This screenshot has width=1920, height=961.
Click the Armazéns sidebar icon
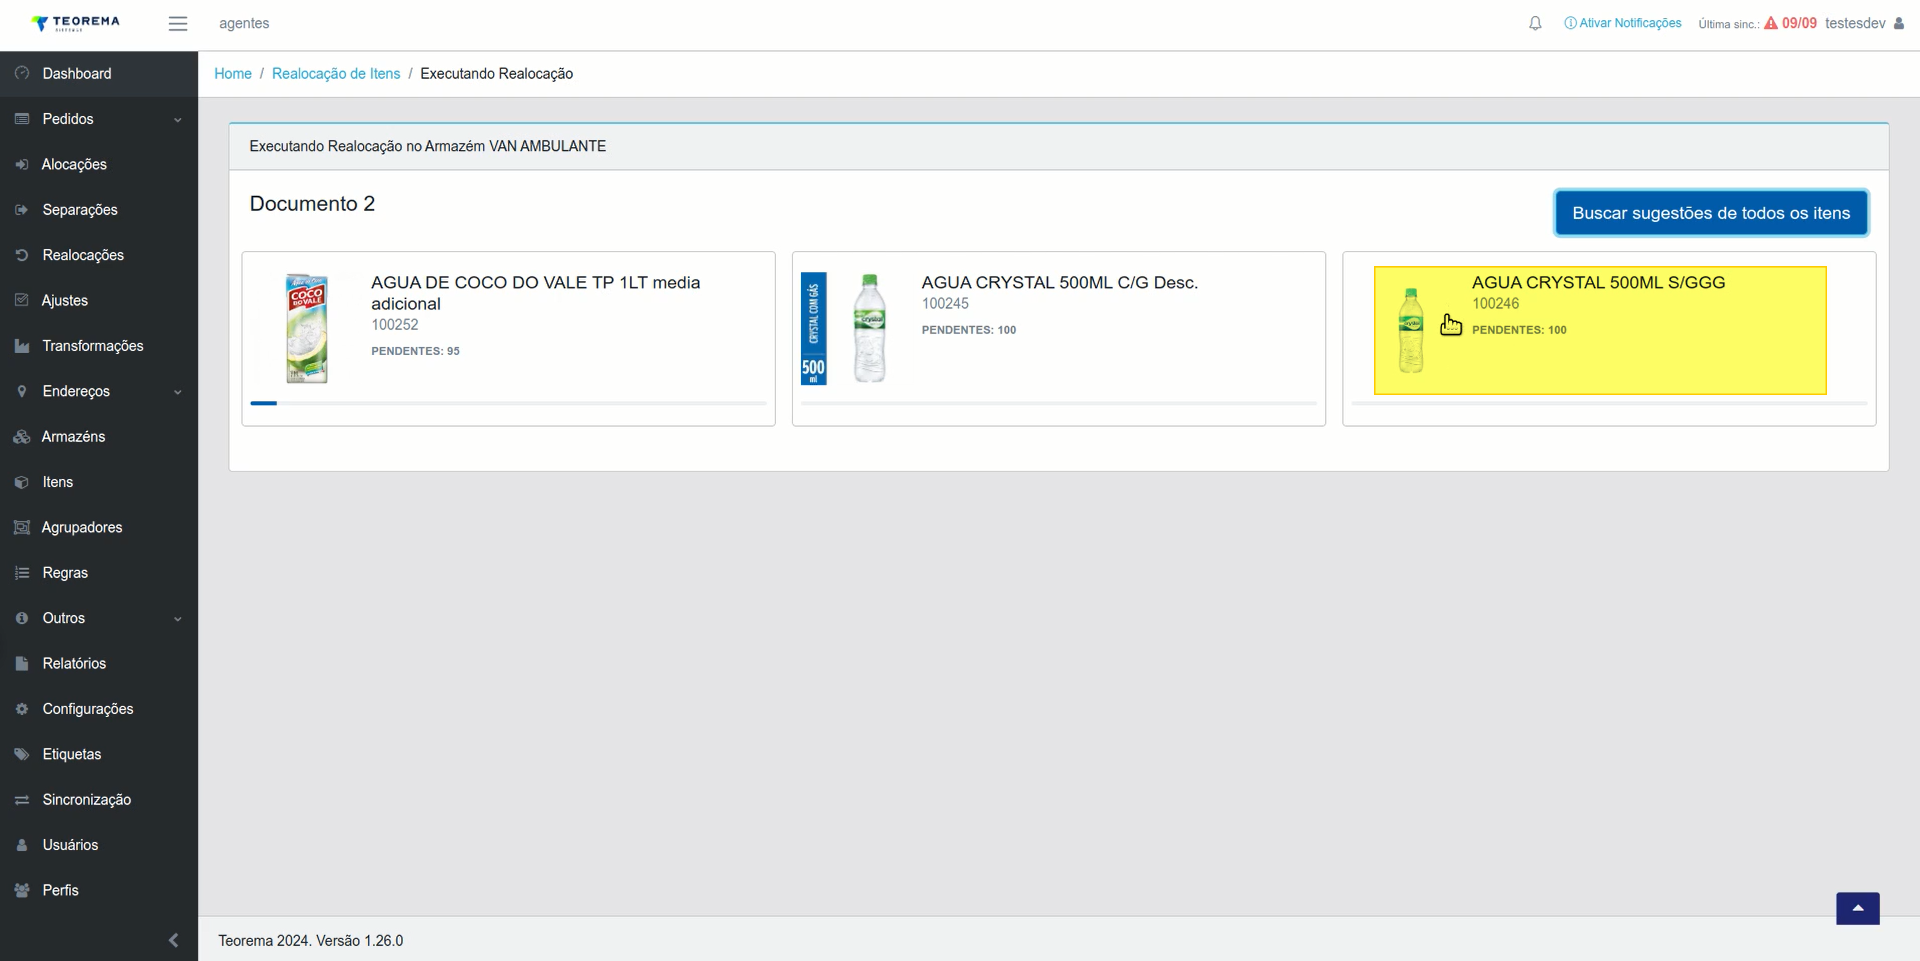tap(22, 437)
